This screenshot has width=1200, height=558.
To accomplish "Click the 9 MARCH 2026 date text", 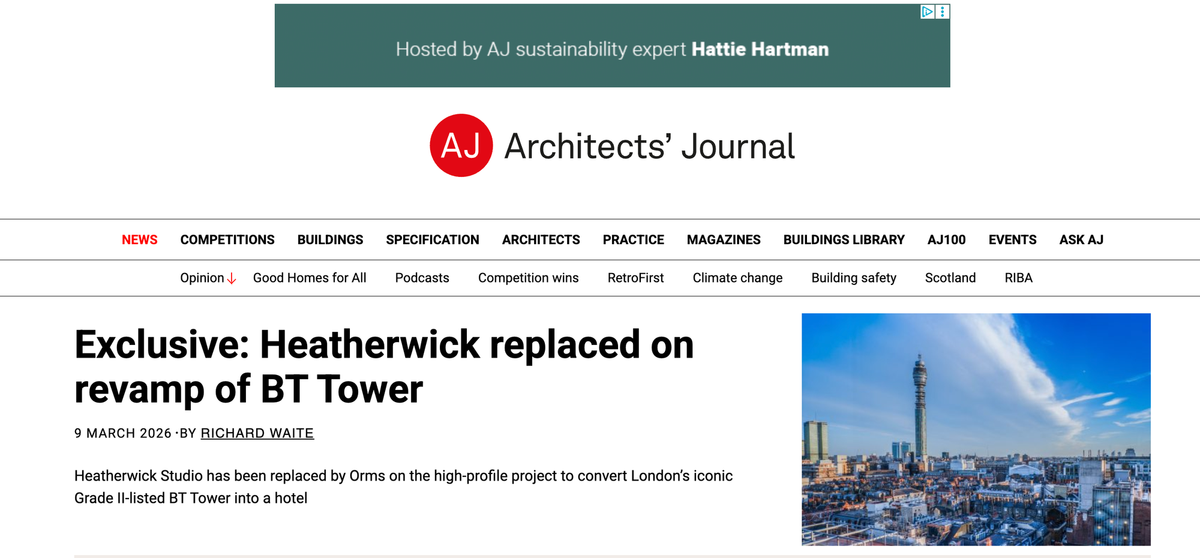I will [x=123, y=433].
